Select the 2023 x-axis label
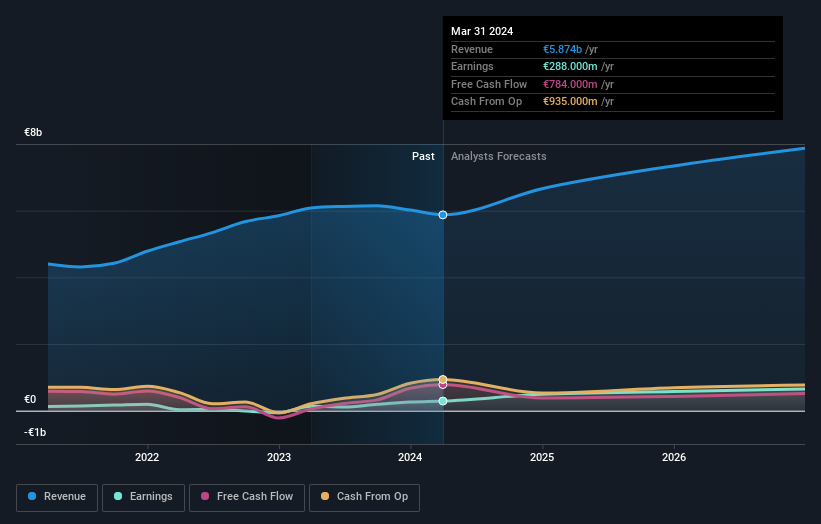Image resolution: width=821 pixels, height=524 pixels. 279,457
